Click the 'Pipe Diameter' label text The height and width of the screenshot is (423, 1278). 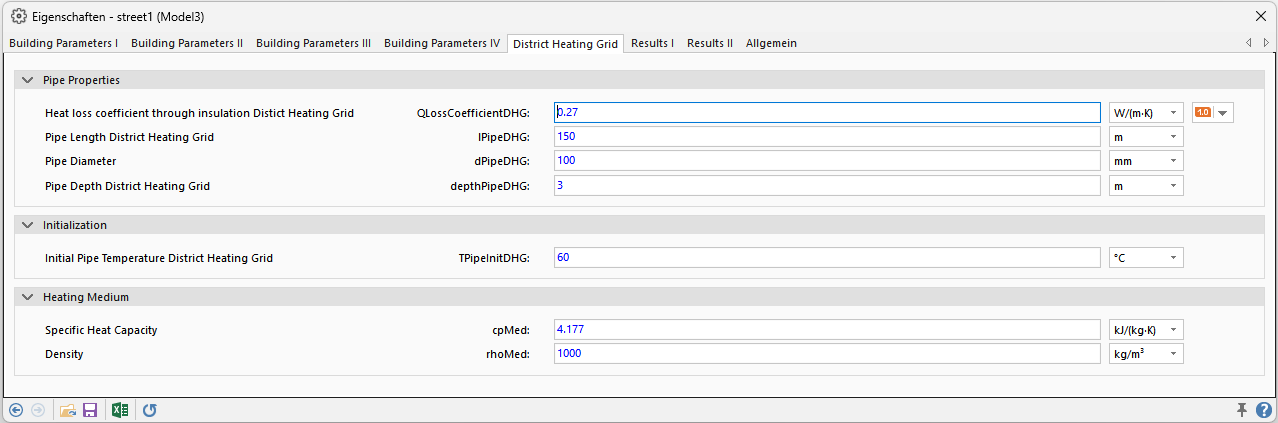click(x=81, y=161)
